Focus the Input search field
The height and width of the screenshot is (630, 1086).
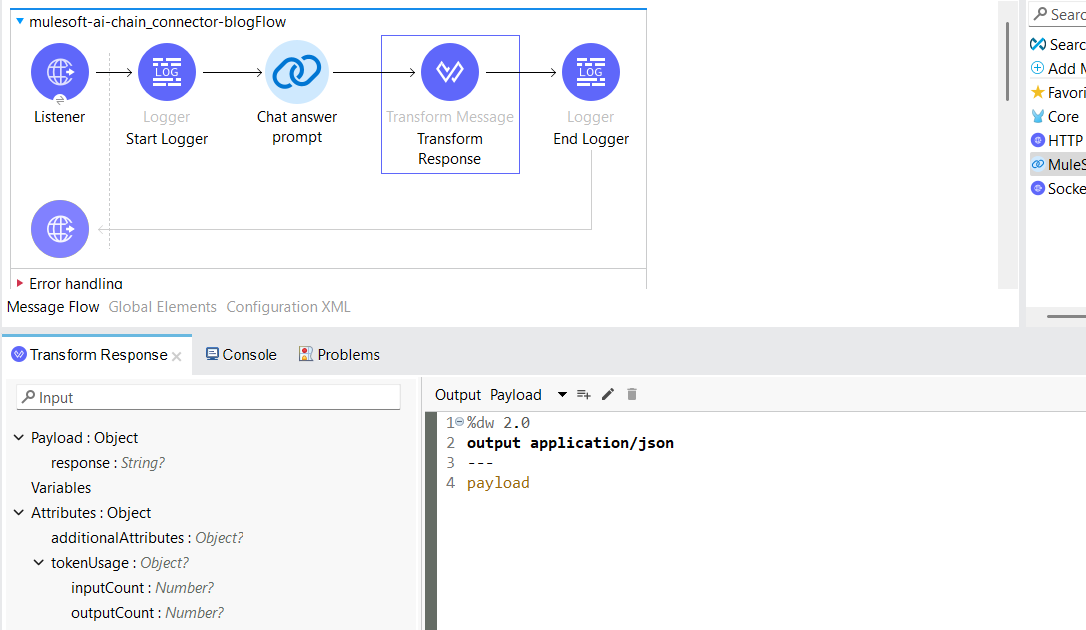[208, 397]
